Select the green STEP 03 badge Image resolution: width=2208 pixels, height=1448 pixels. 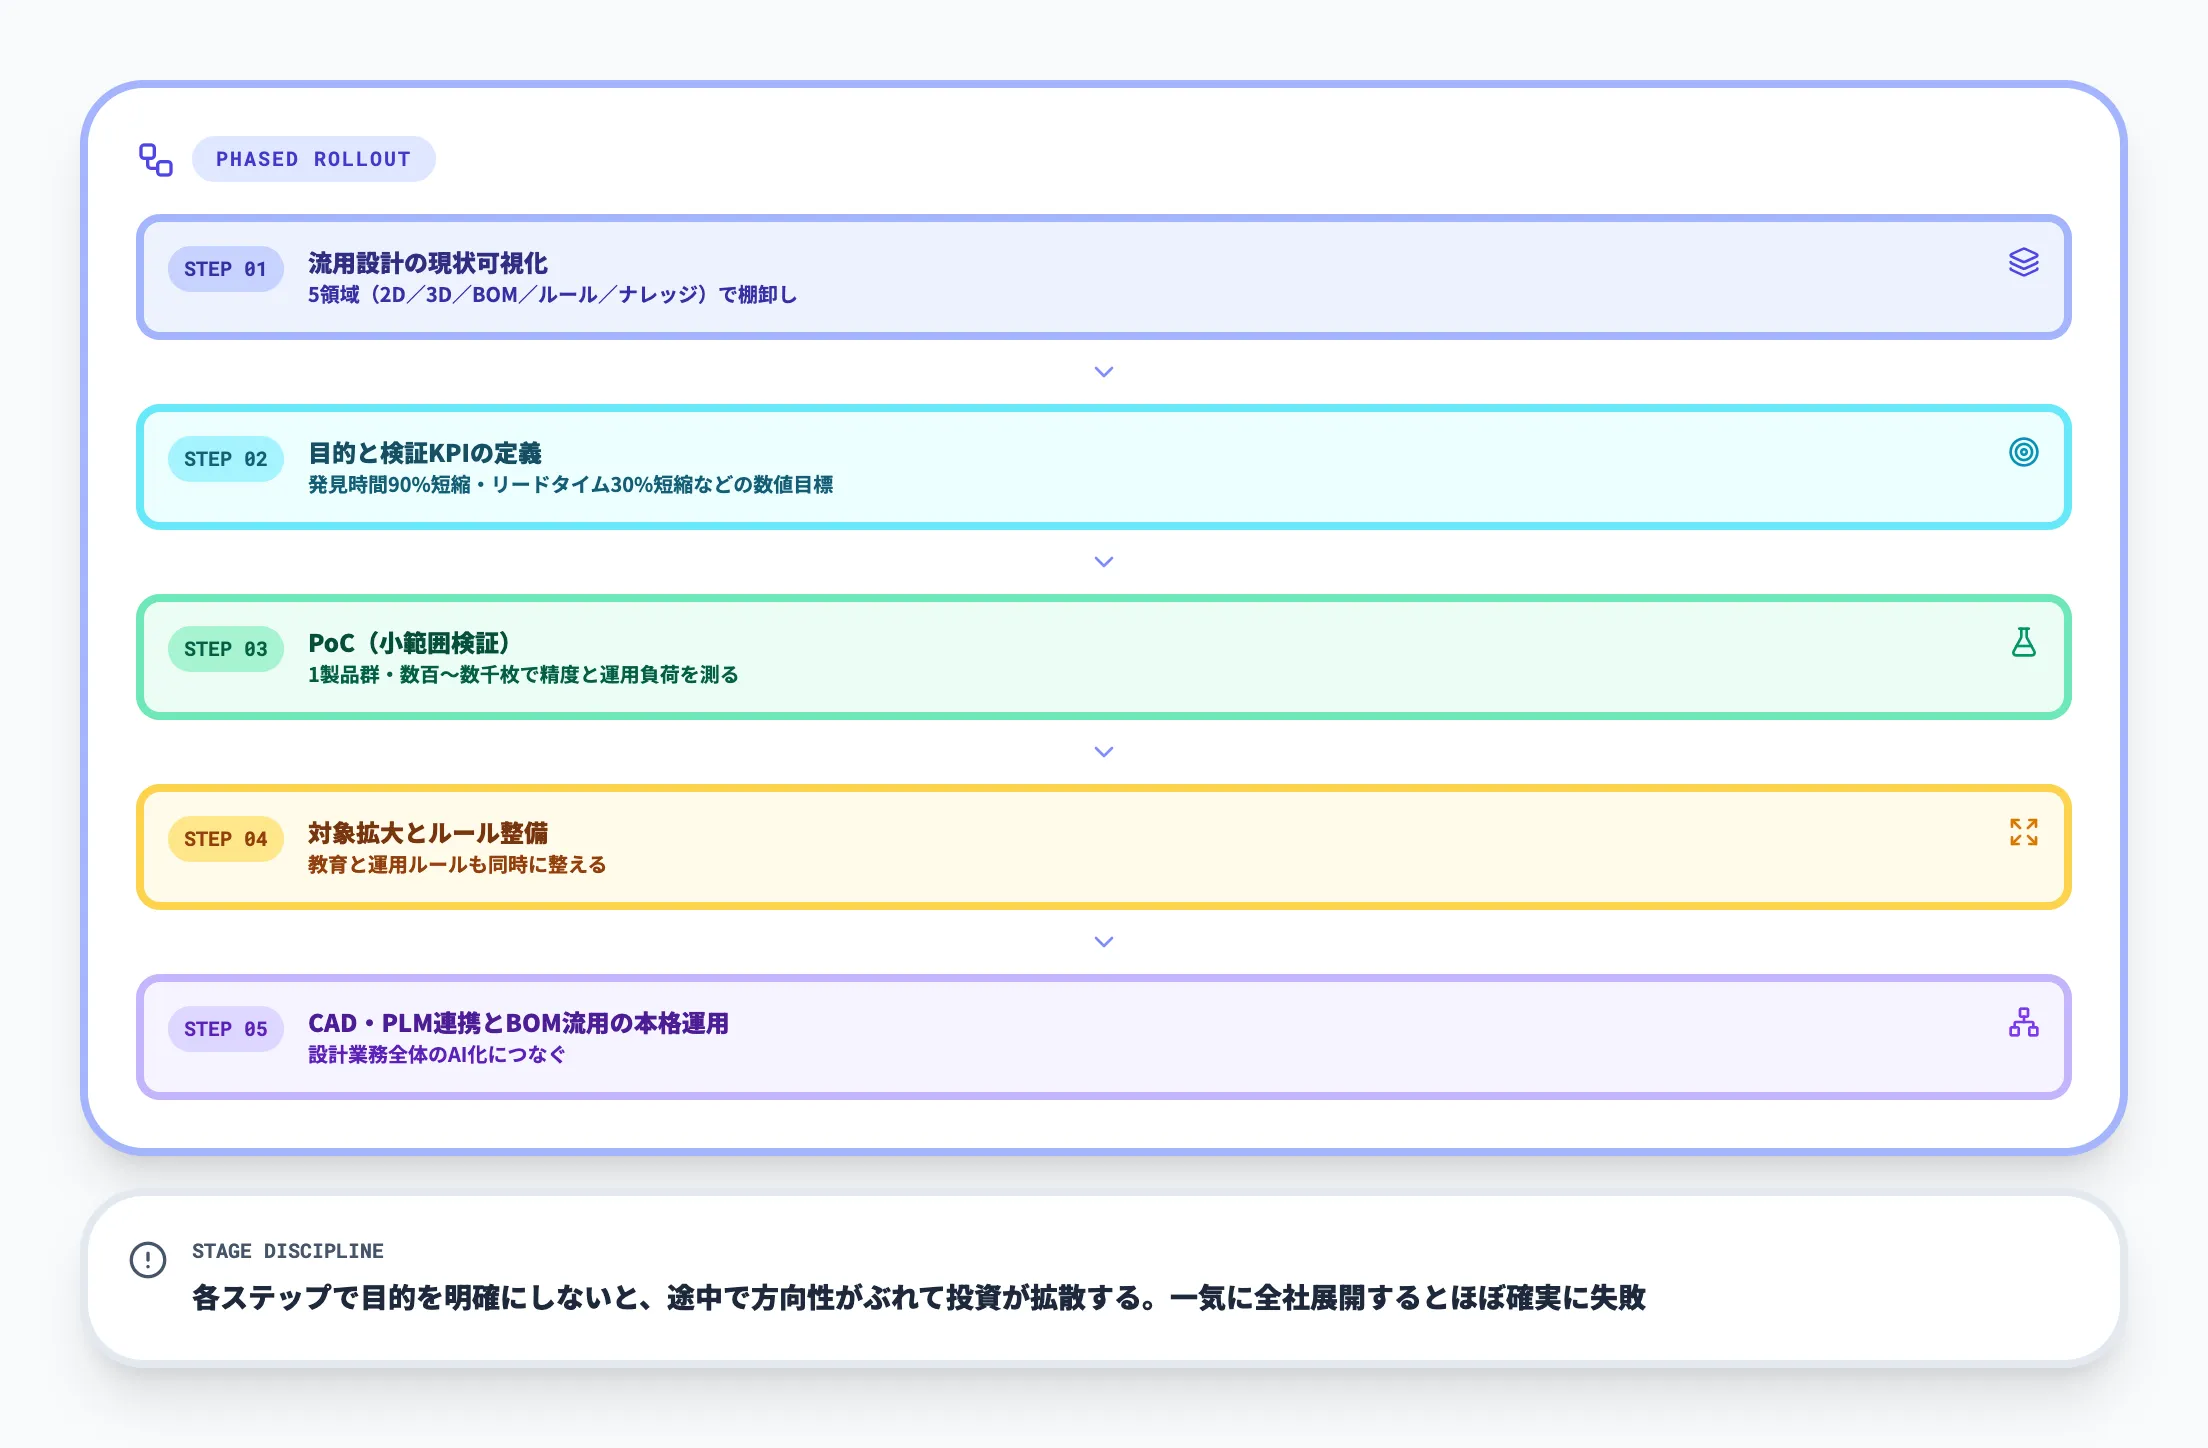coord(225,649)
